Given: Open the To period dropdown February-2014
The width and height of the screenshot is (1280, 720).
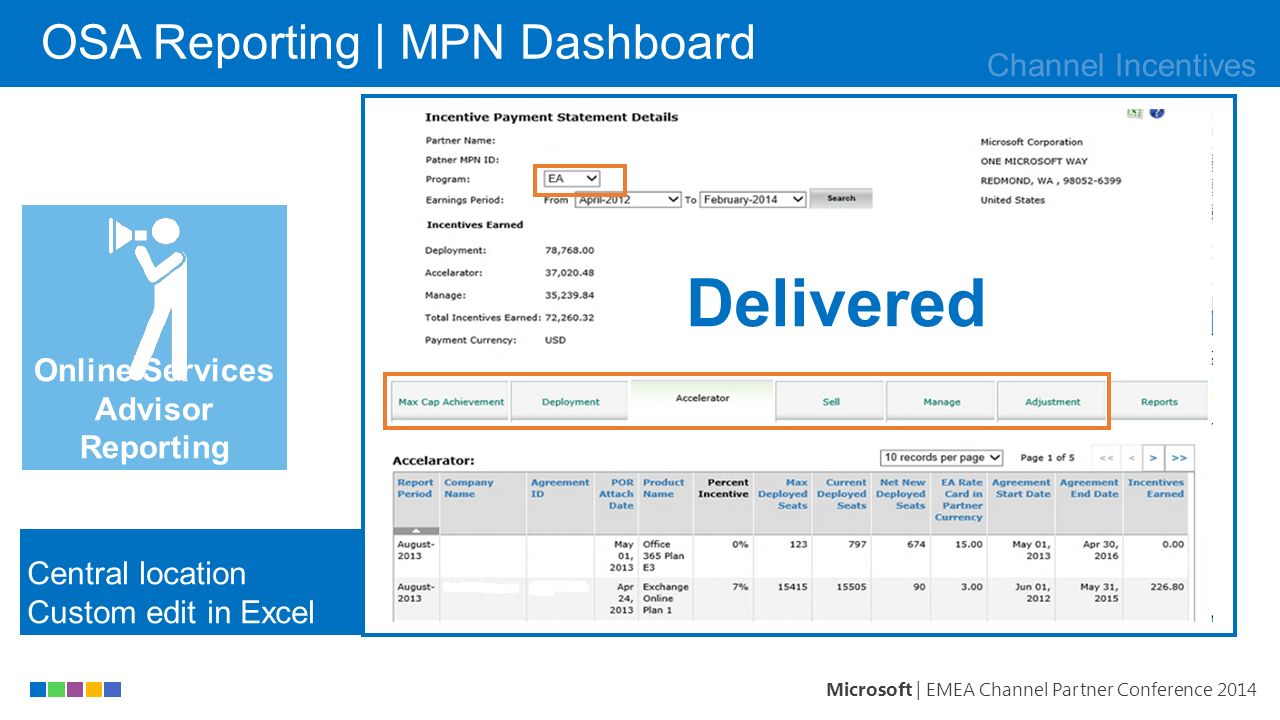Looking at the screenshot, I should coord(753,199).
